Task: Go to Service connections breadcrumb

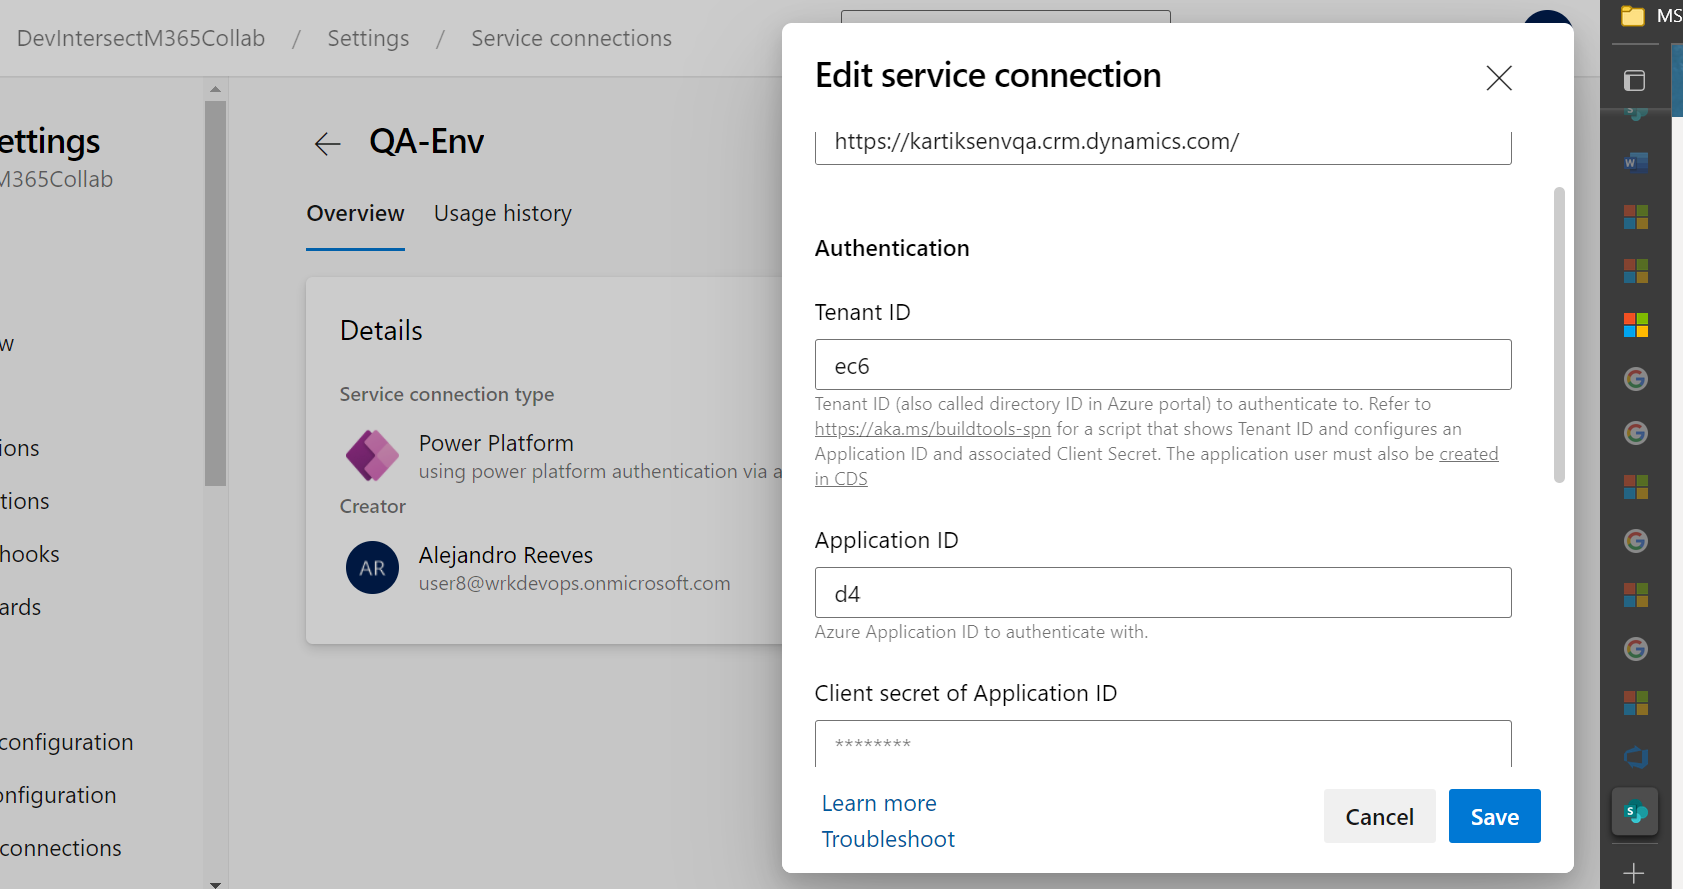Action: (571, 39)
